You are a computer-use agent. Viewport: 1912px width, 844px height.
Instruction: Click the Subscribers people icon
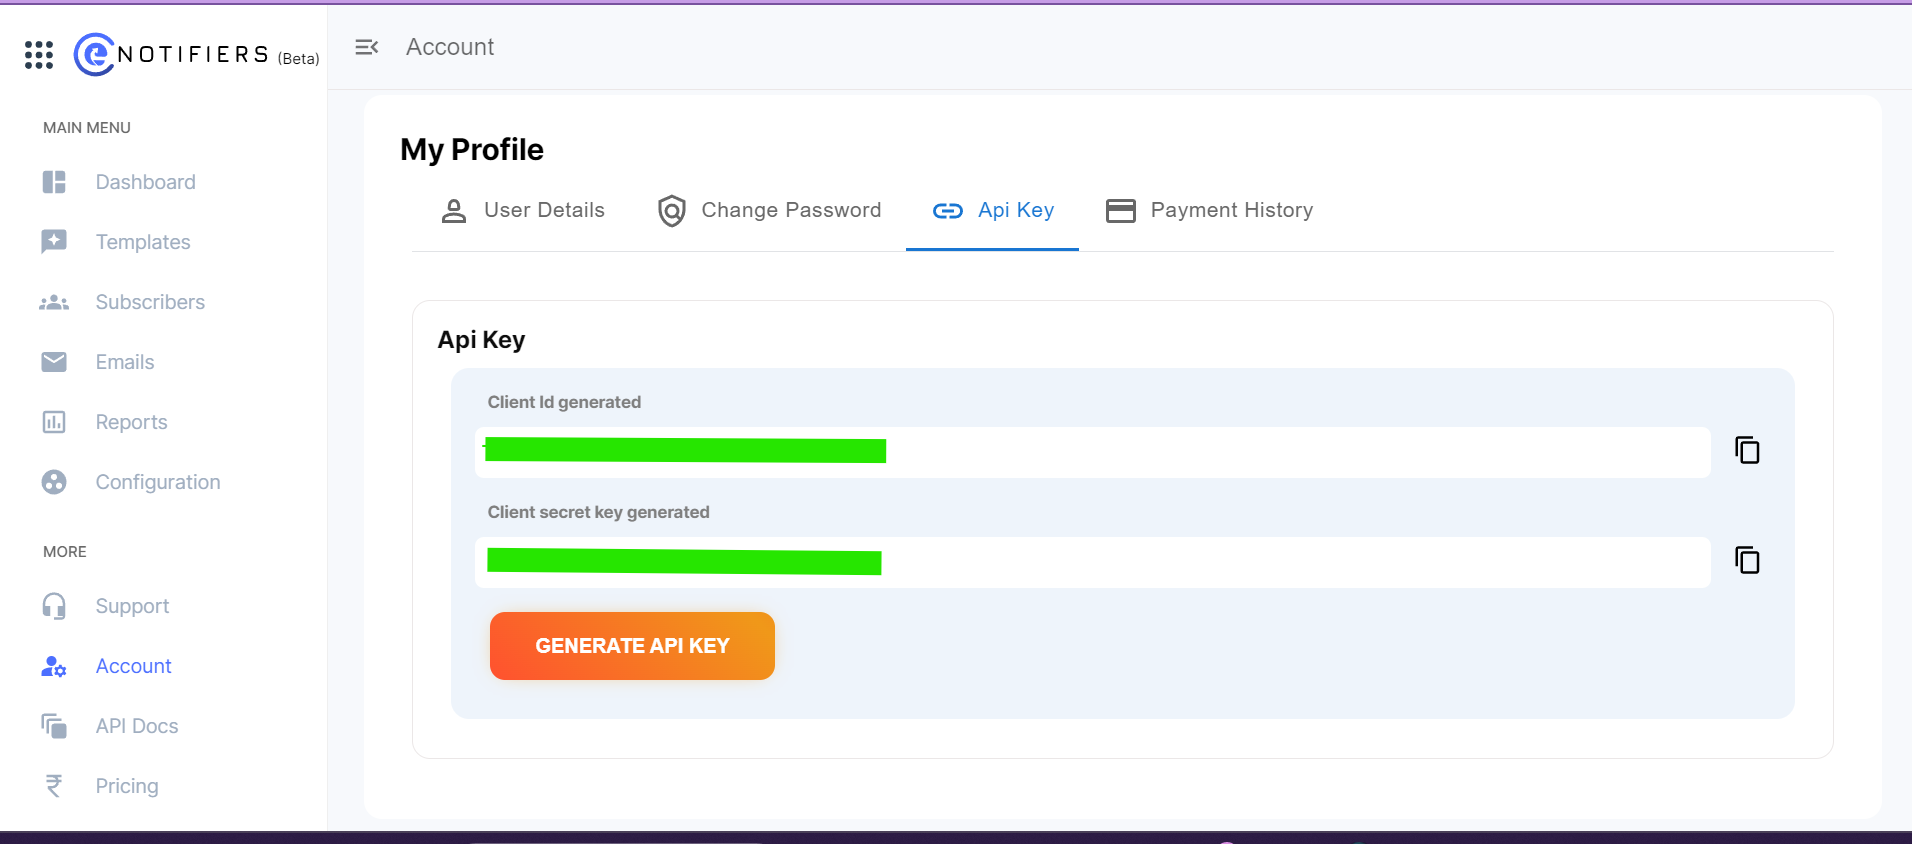tap(54, 302)
